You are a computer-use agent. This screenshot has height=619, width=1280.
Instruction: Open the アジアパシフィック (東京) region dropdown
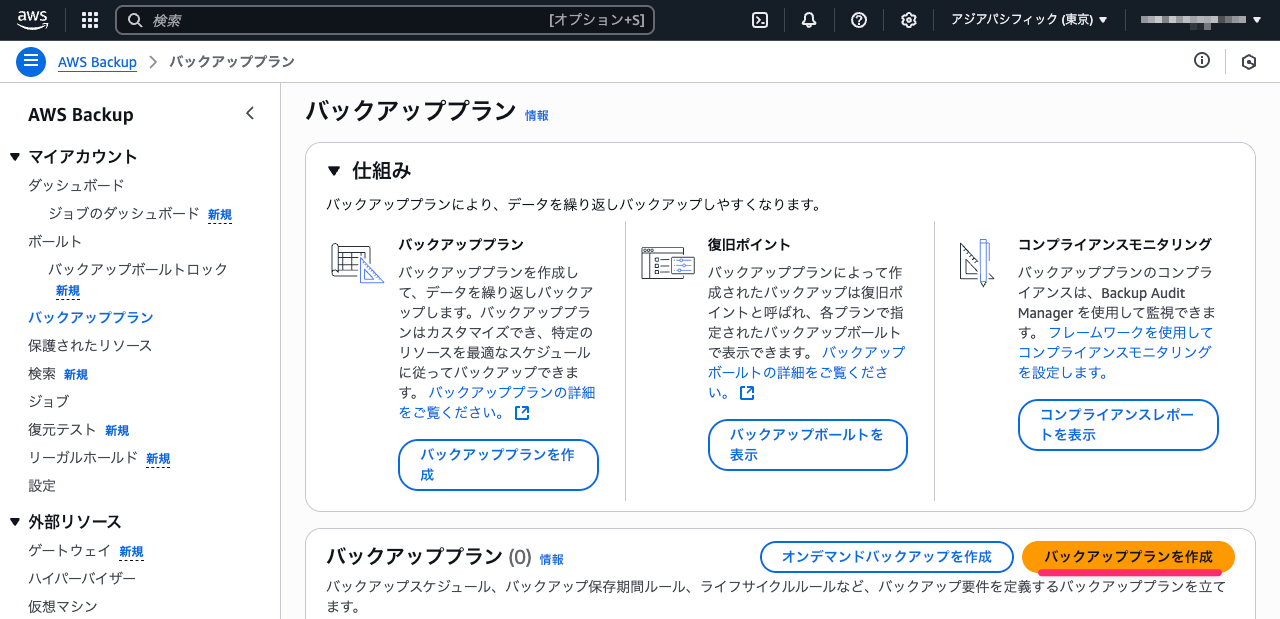[x=1029, y=20]
